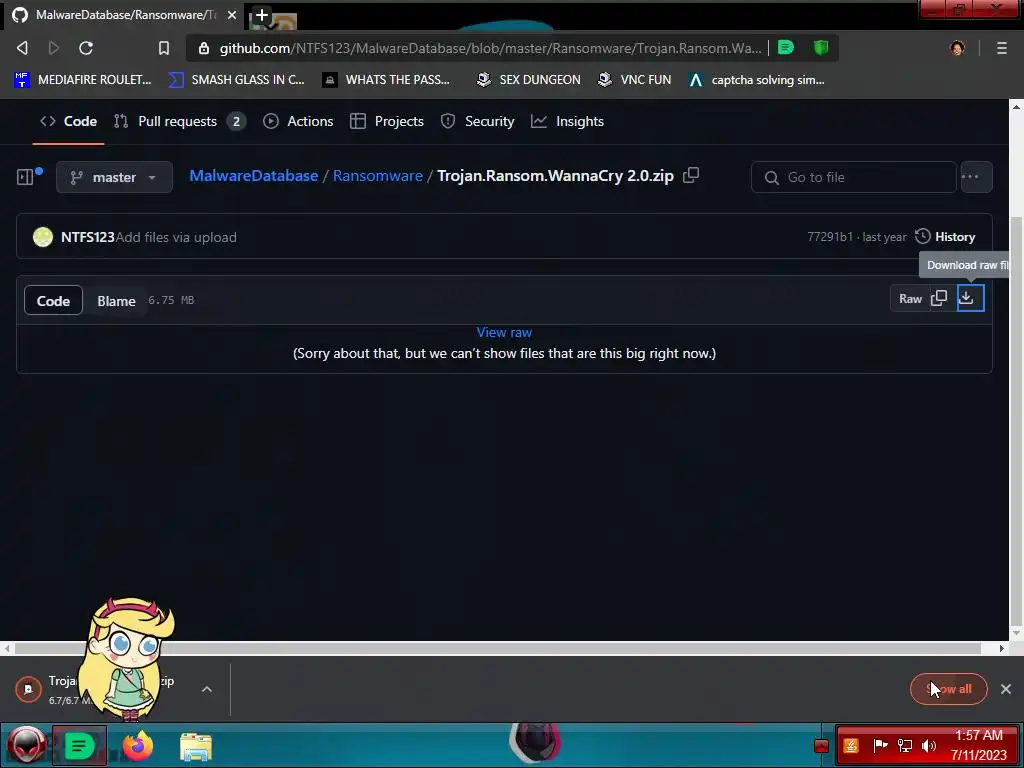1024x768 pixels.
Task: Close the downloads bar
Action: (1006, 689)
